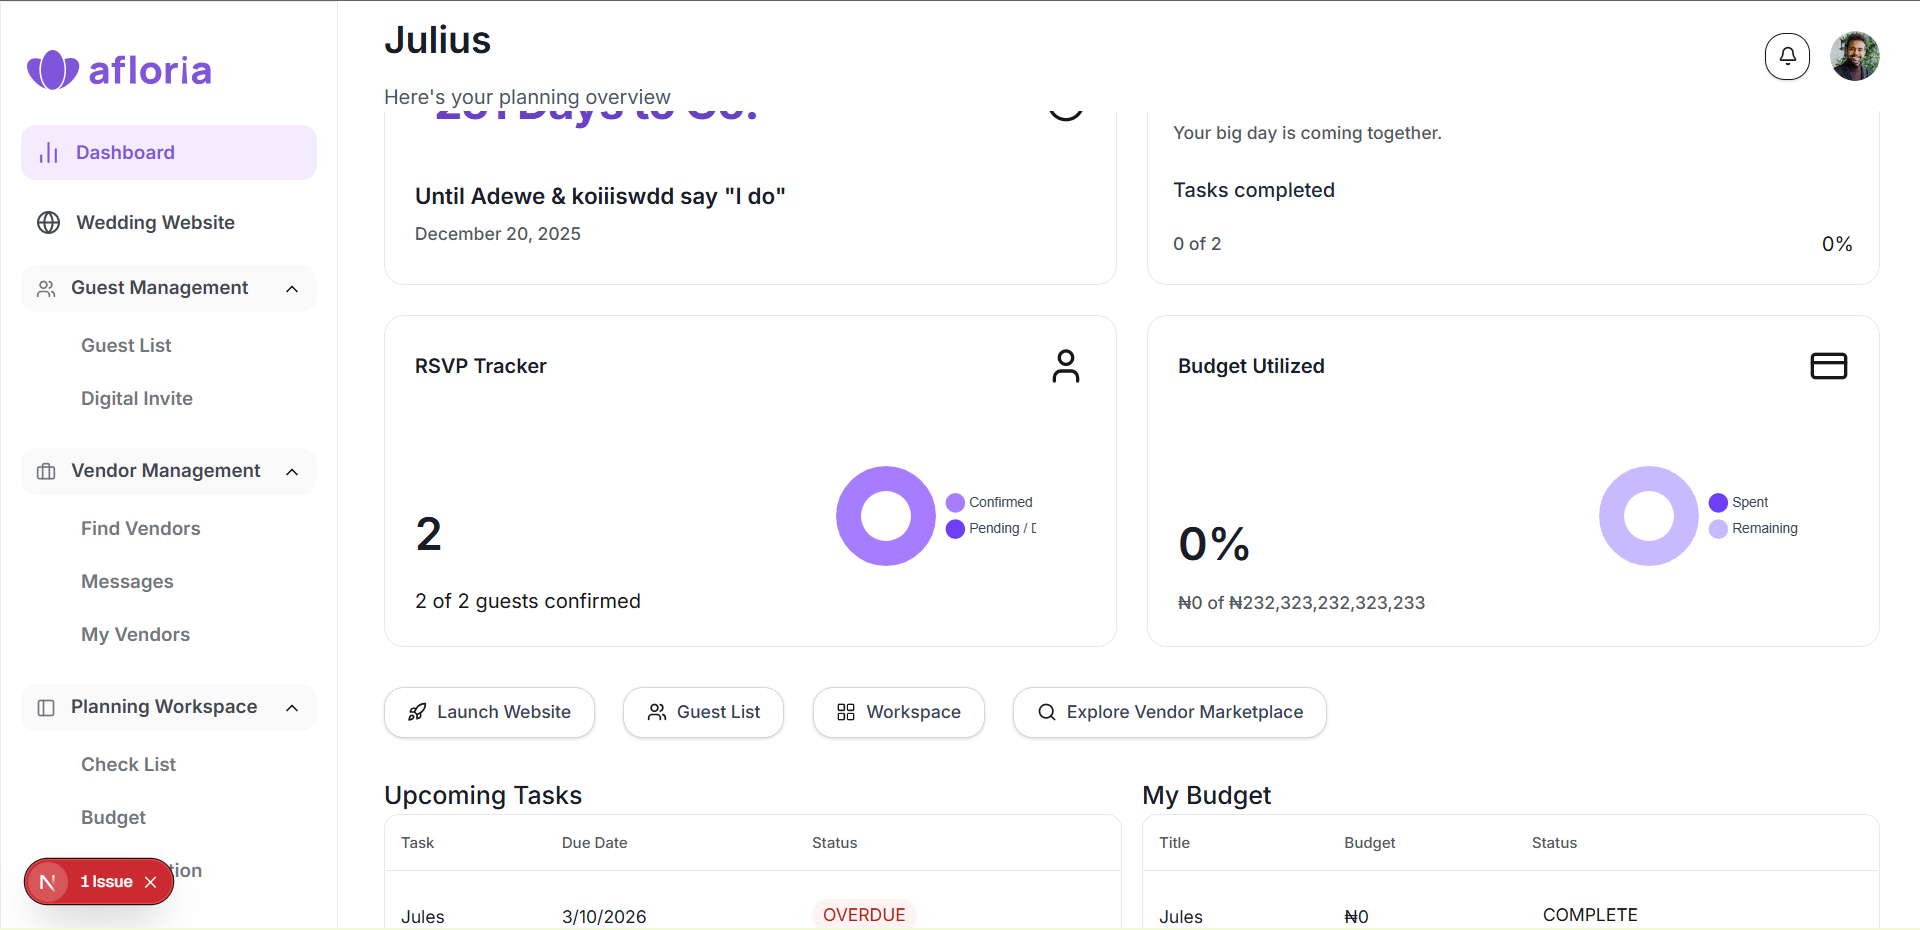Open Digital Invite in the sidebar

coord(137,398)
